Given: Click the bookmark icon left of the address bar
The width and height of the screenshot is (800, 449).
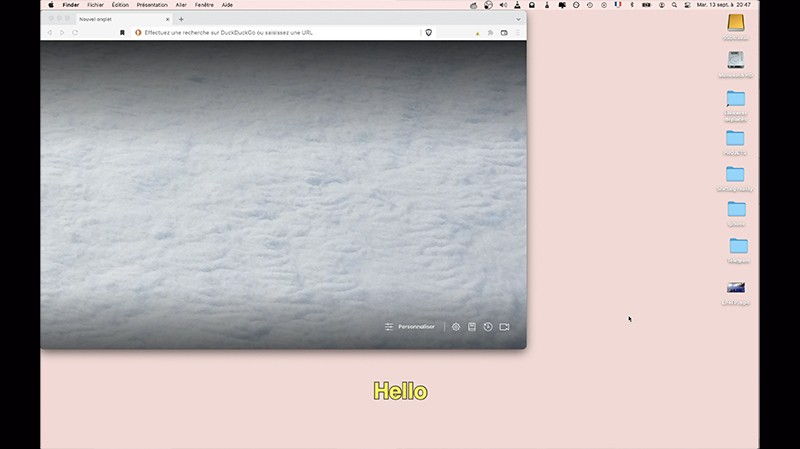Looking at the screenshot, I should click(123, 32).
